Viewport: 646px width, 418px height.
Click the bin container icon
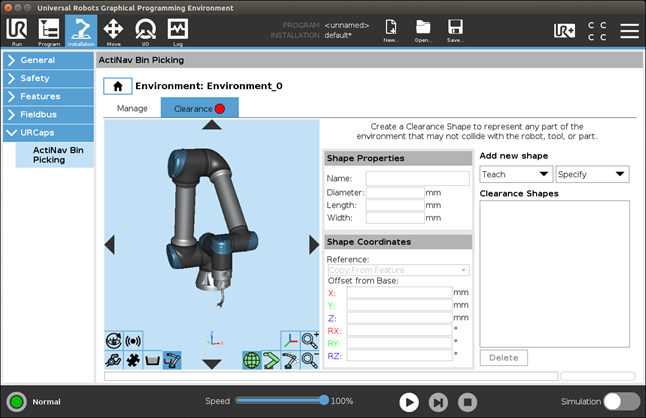(x=152, y=359)
